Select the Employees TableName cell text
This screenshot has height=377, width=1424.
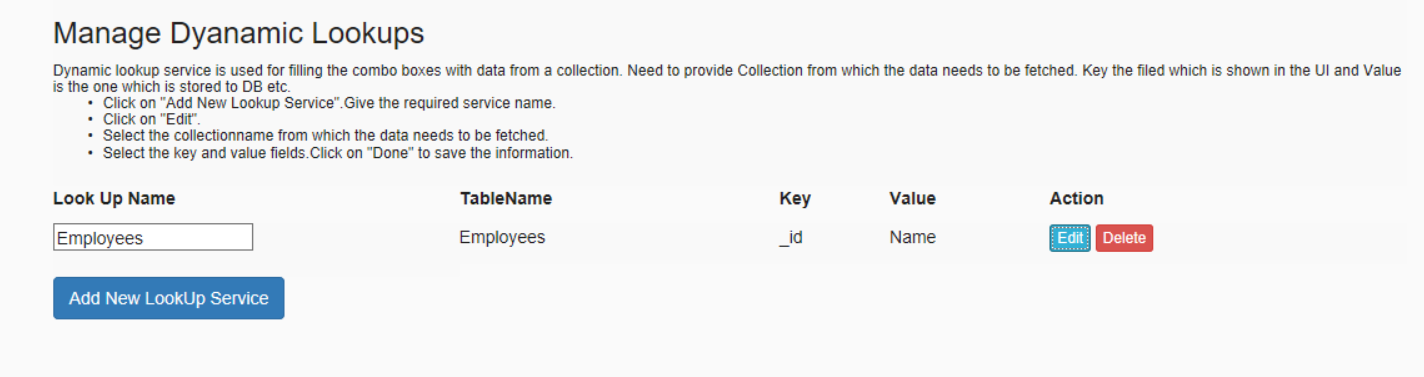coord(502,237)
